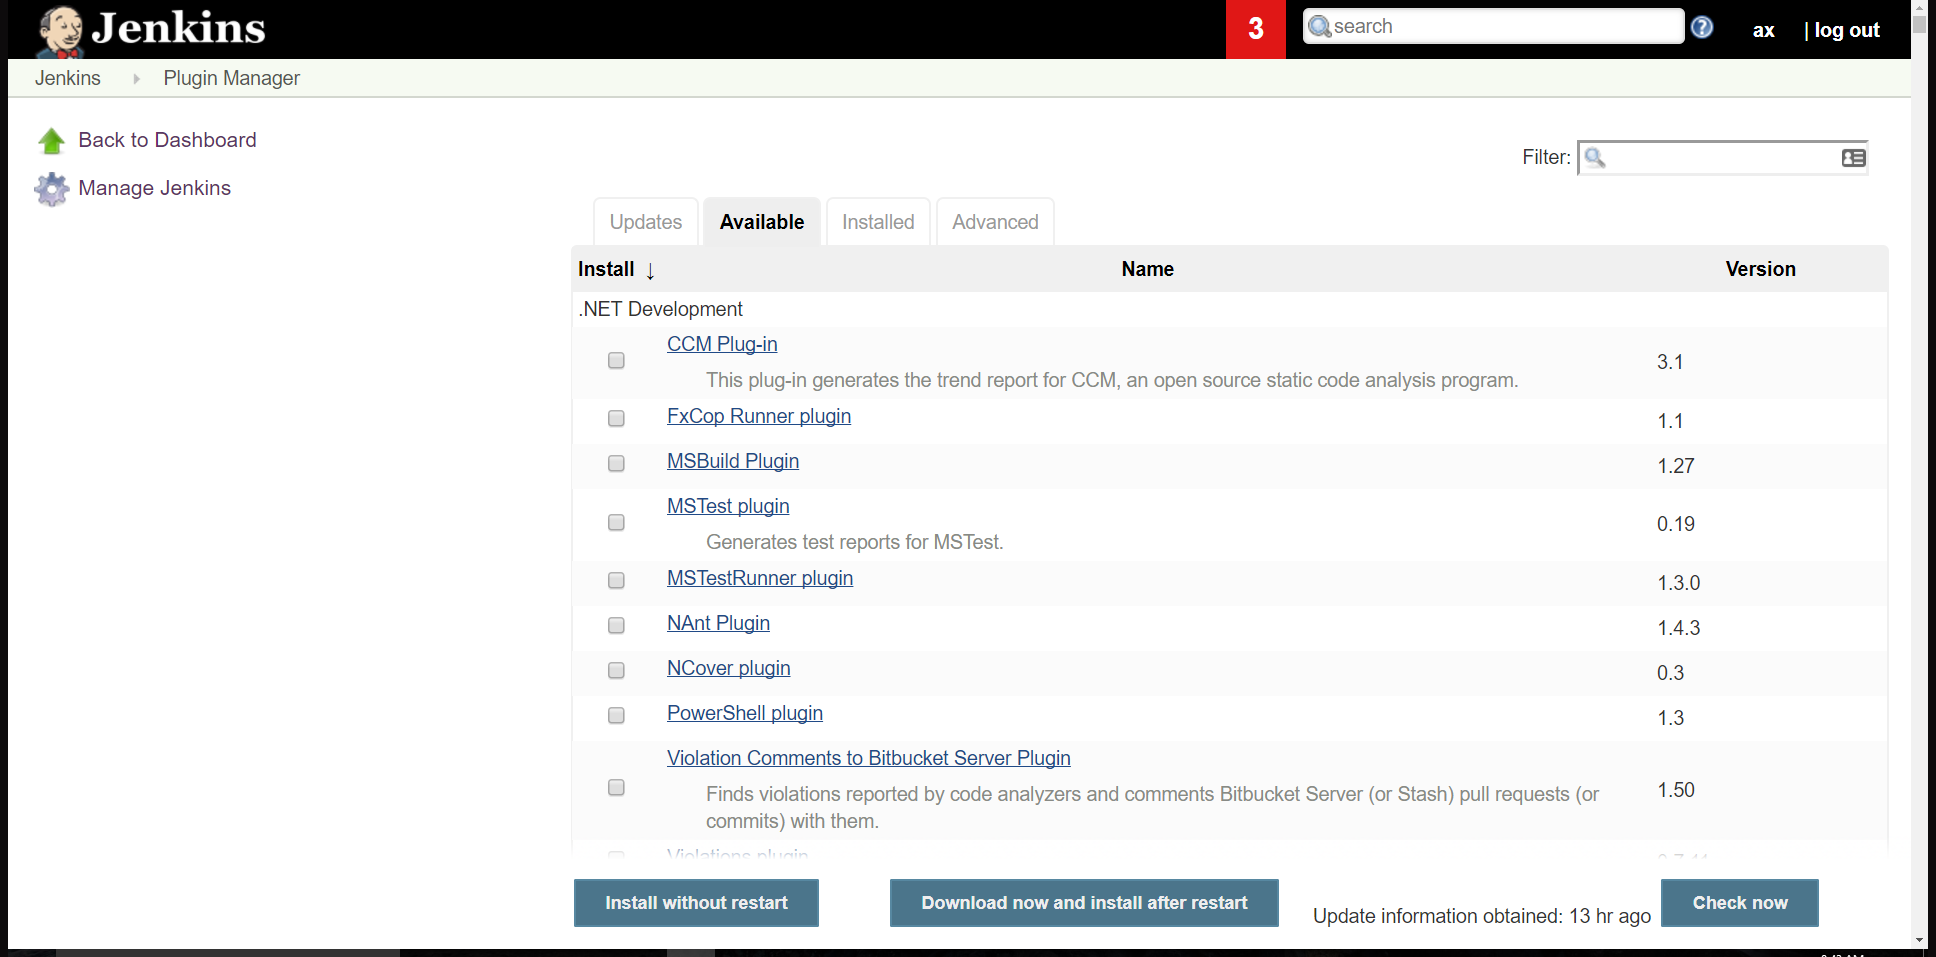This screenshot has width=1936, height=957.
Task: Check the PowerShell plugin checkbox
Action: [616, 716]
